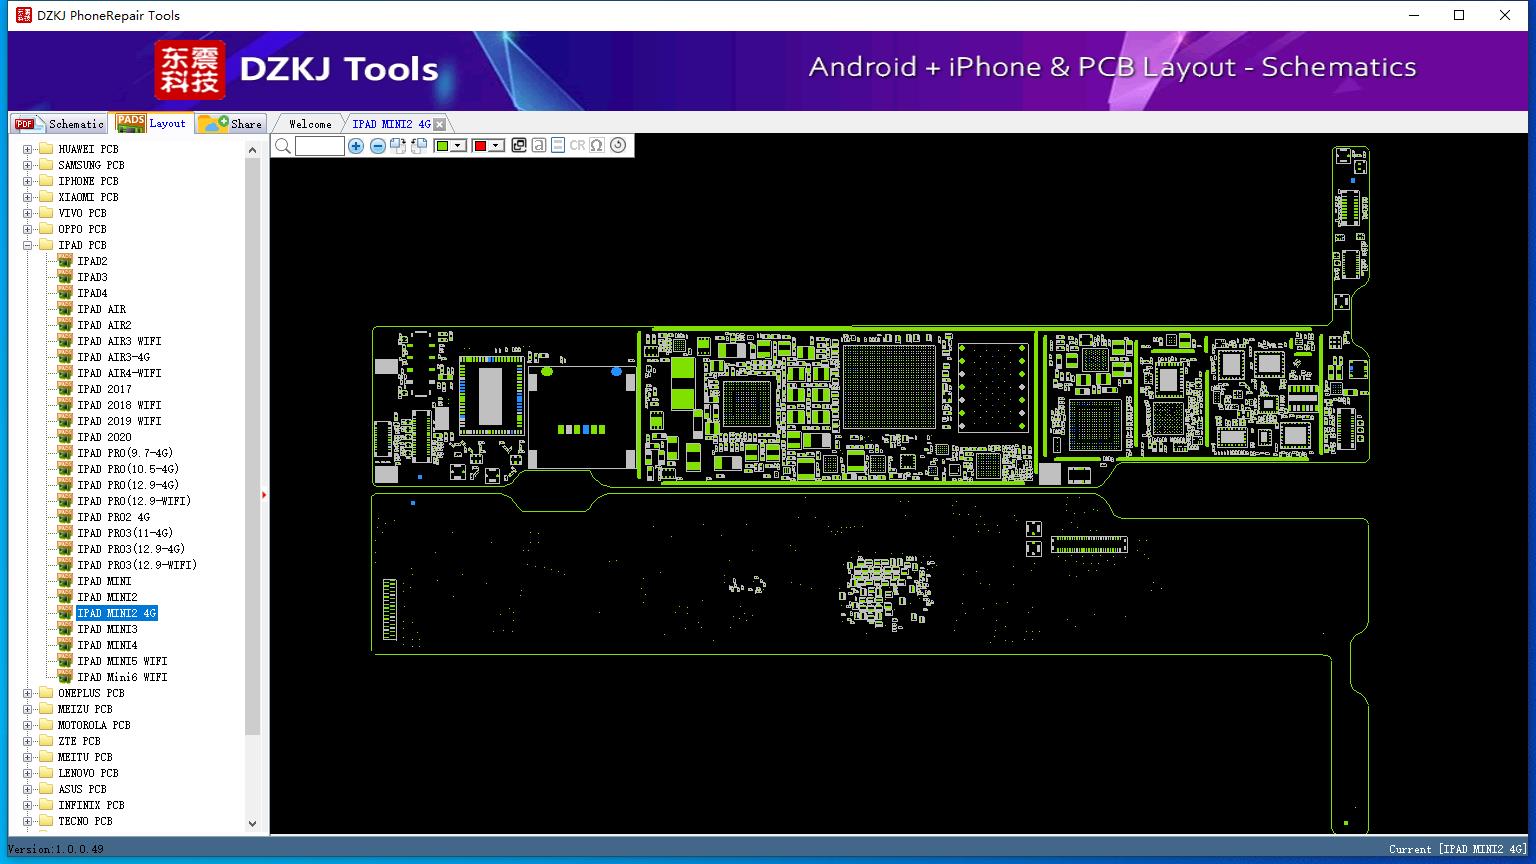Expand the LENOVO PCB folder

point(28,773)
